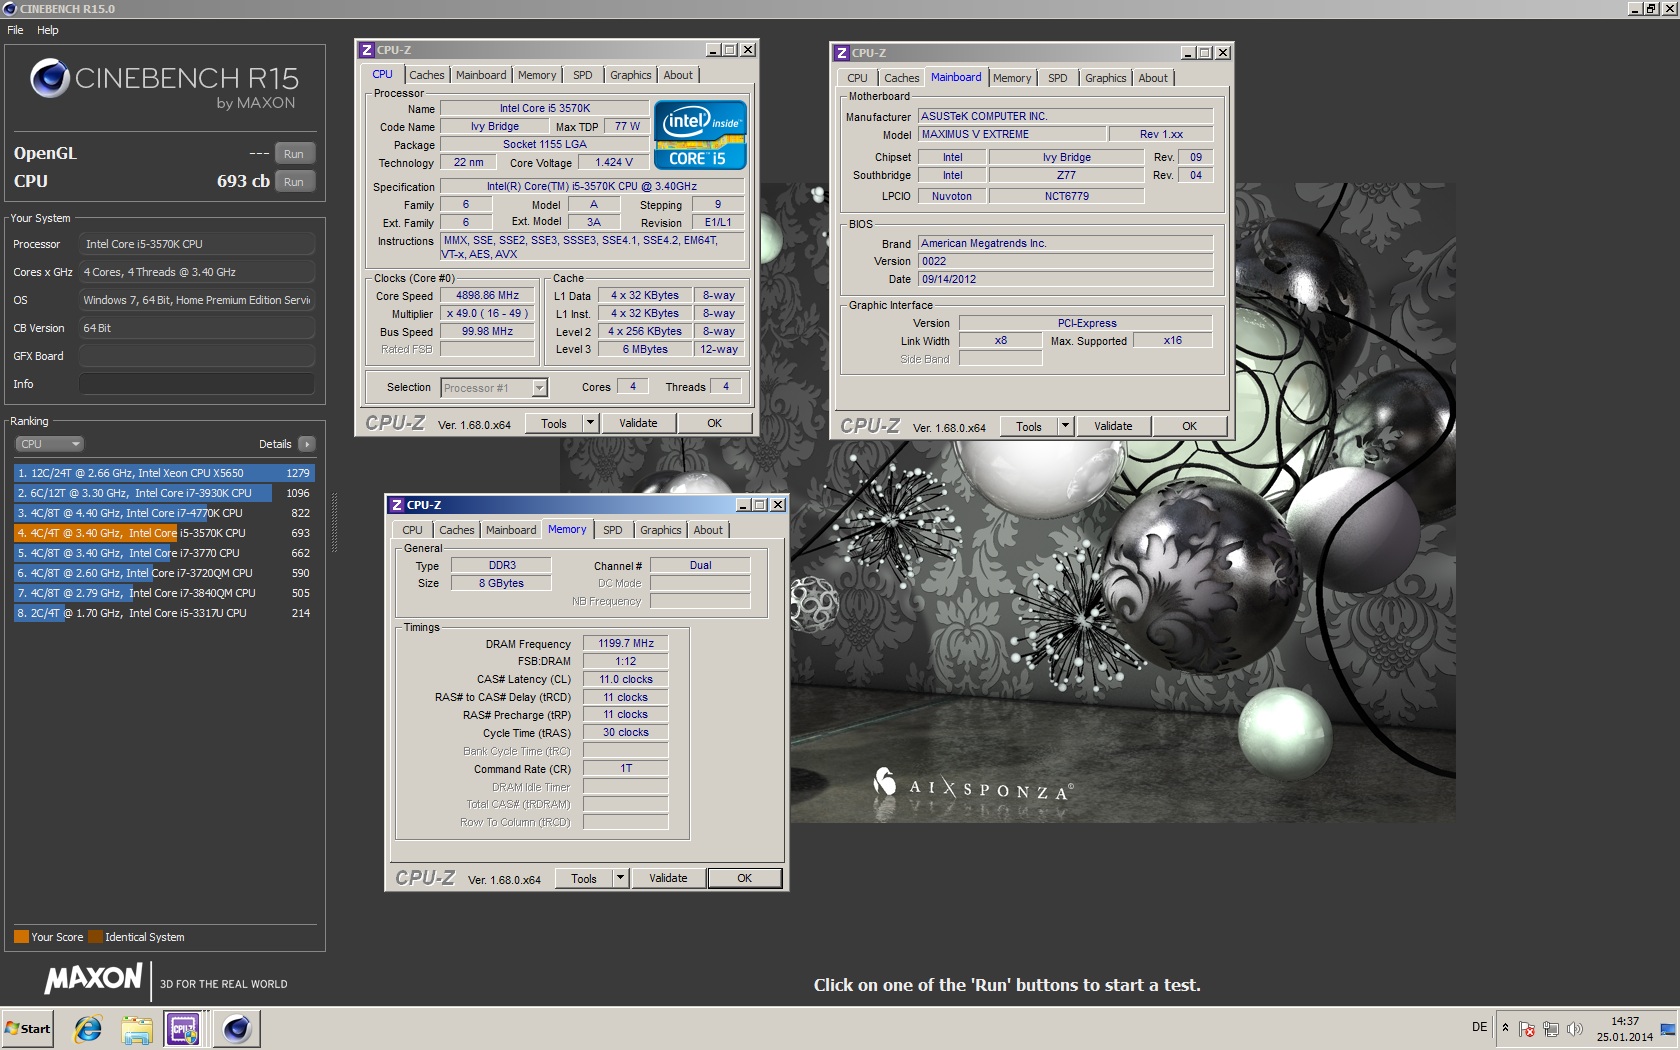The width and height of the screenshot is (1680, 1050).
Task: Click DRAM Frequency value 1199.7 MHz
Action: click(x=626, y=644)
